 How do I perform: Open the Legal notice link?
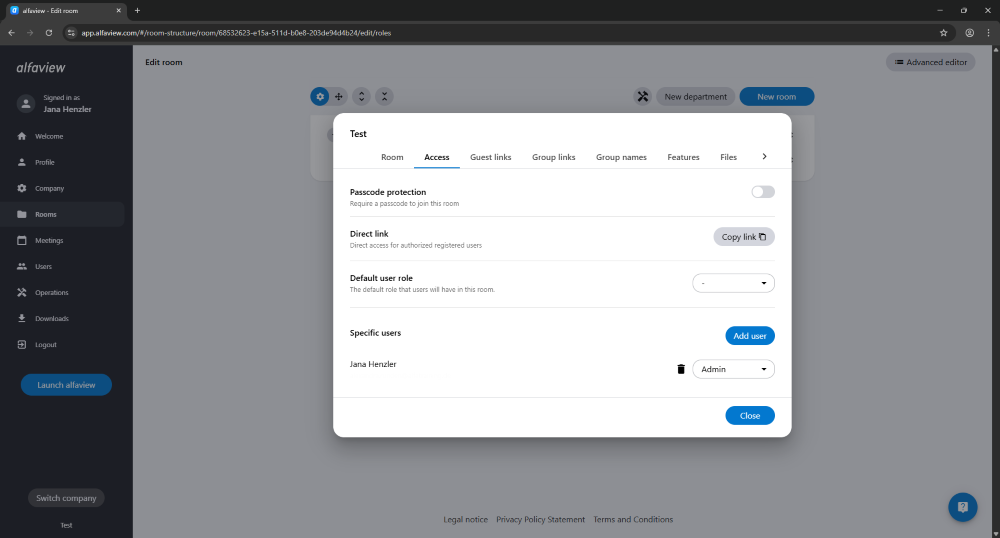point(466,520)
